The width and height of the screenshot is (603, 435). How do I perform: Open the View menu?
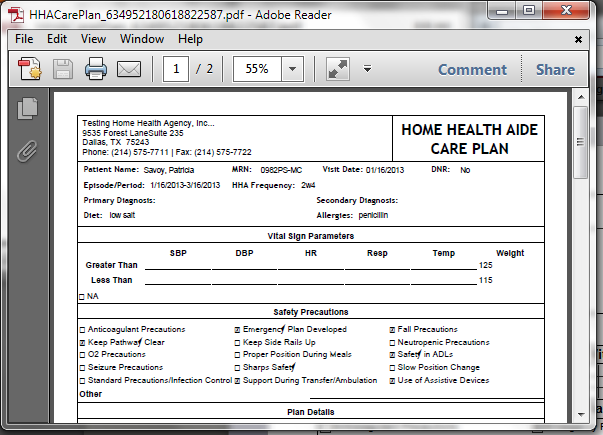pyautogui.click(x=93, y=39)
